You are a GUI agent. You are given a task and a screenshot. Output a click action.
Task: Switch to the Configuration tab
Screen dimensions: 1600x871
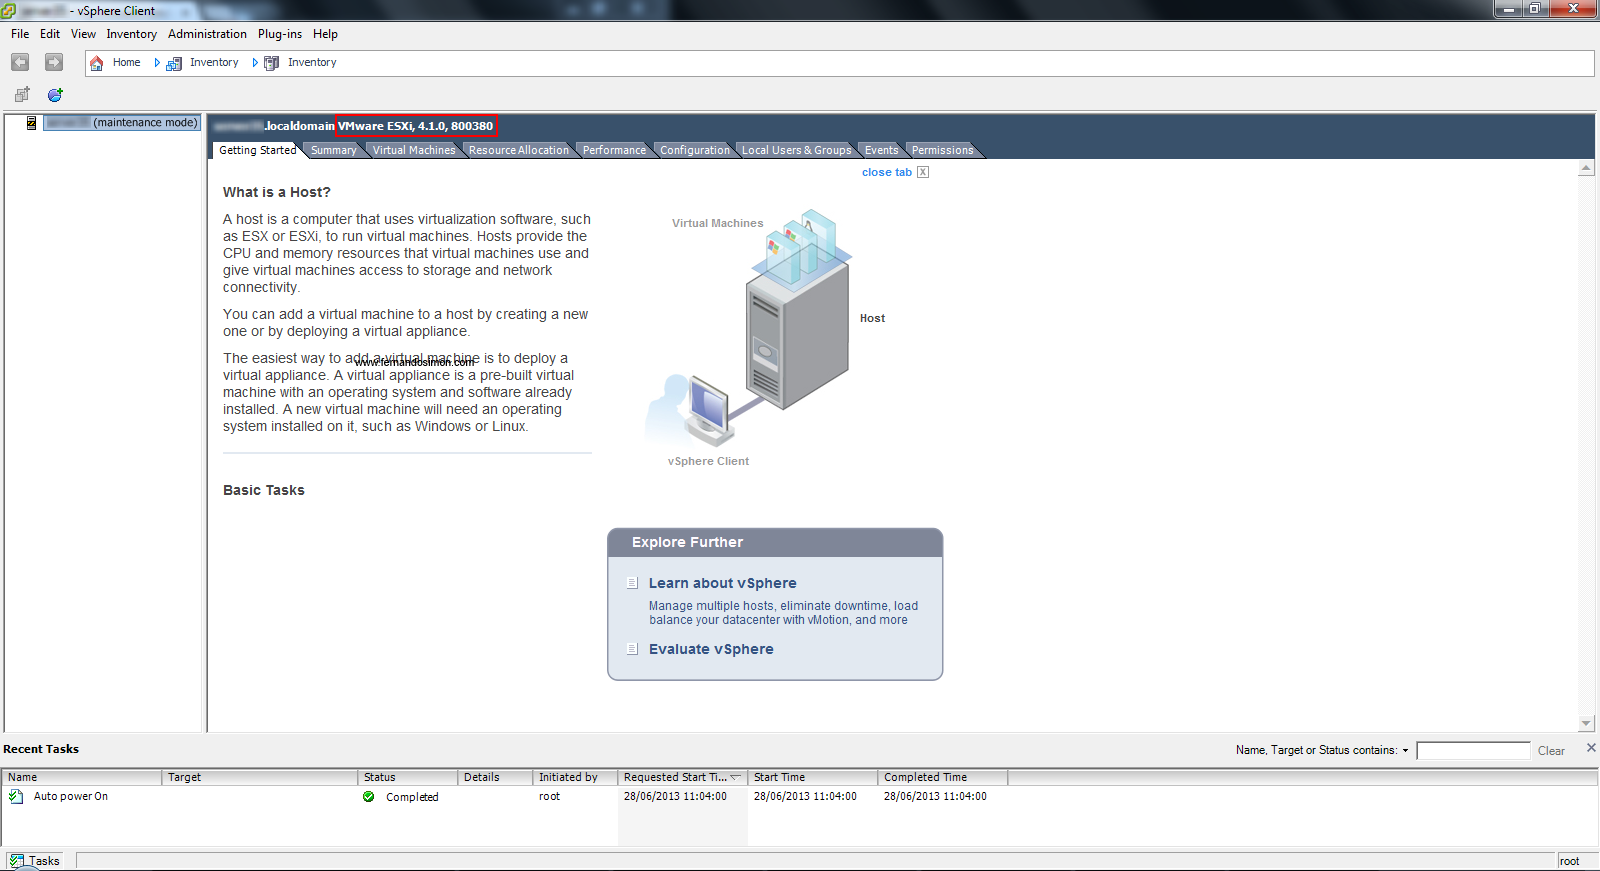click(x=695, y=150)
